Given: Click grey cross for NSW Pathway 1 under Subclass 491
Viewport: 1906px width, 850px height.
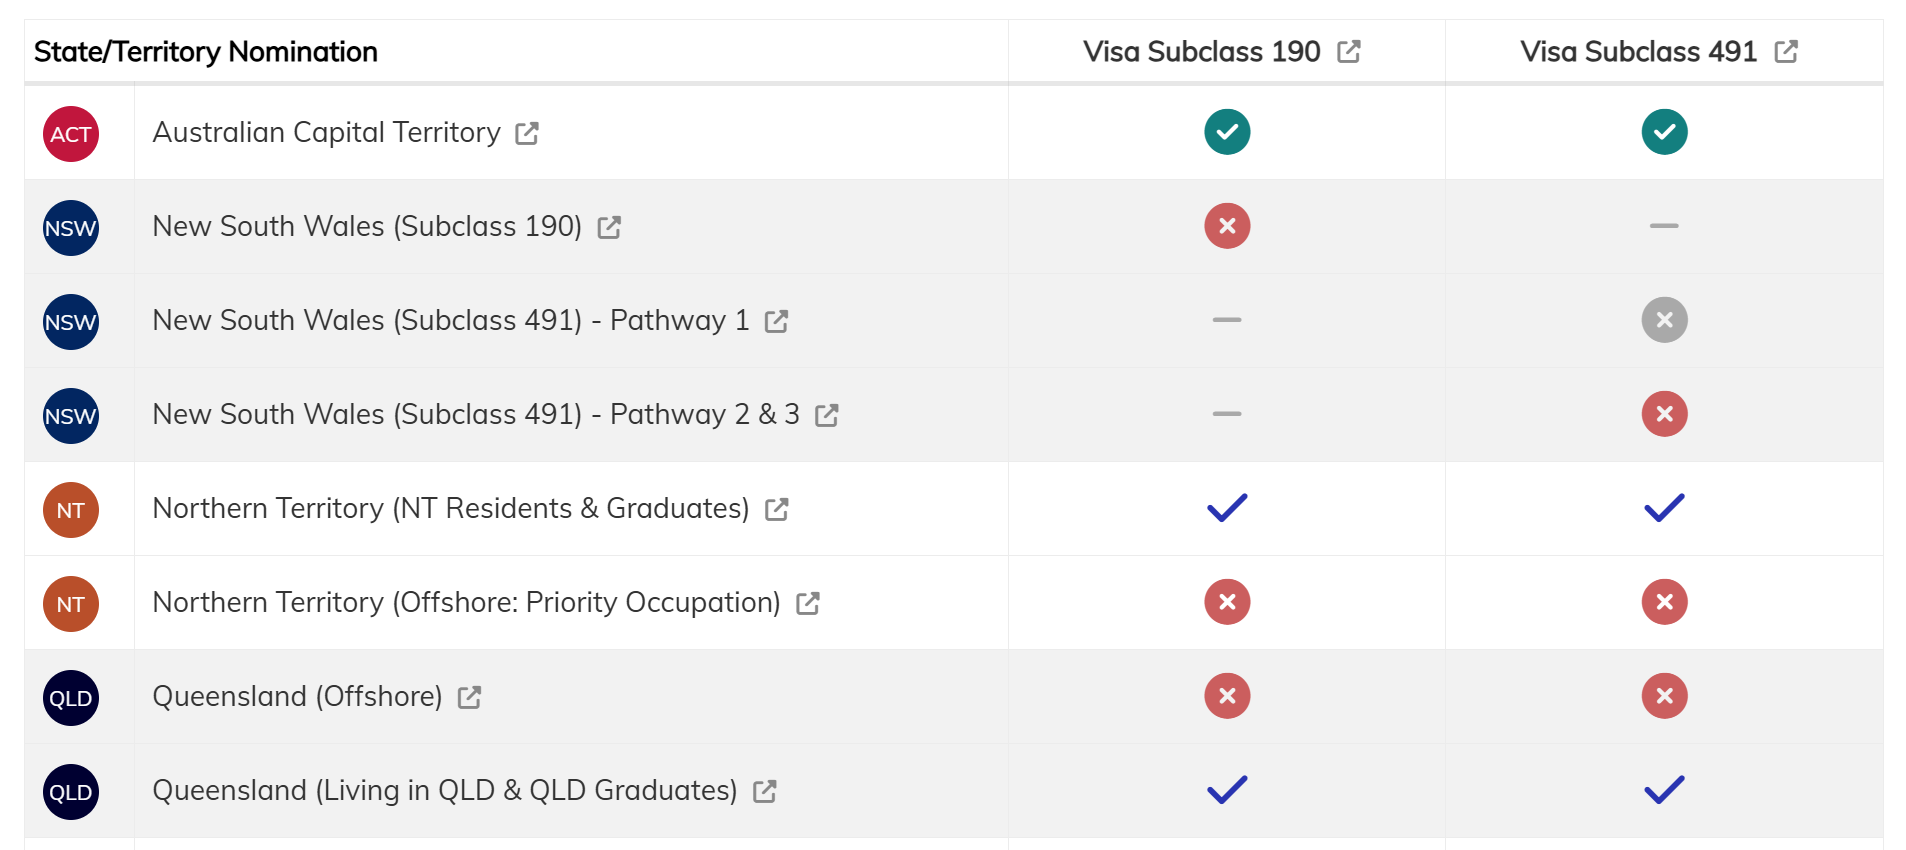Looking at the screenshot, I should click(x=1664, y=320).
